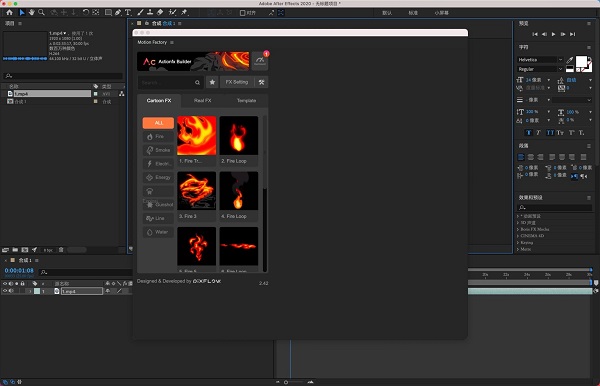600x386 pixels.
Task: Open the Motion Factory panel menu icon
Action: click(x=172, y=42)
